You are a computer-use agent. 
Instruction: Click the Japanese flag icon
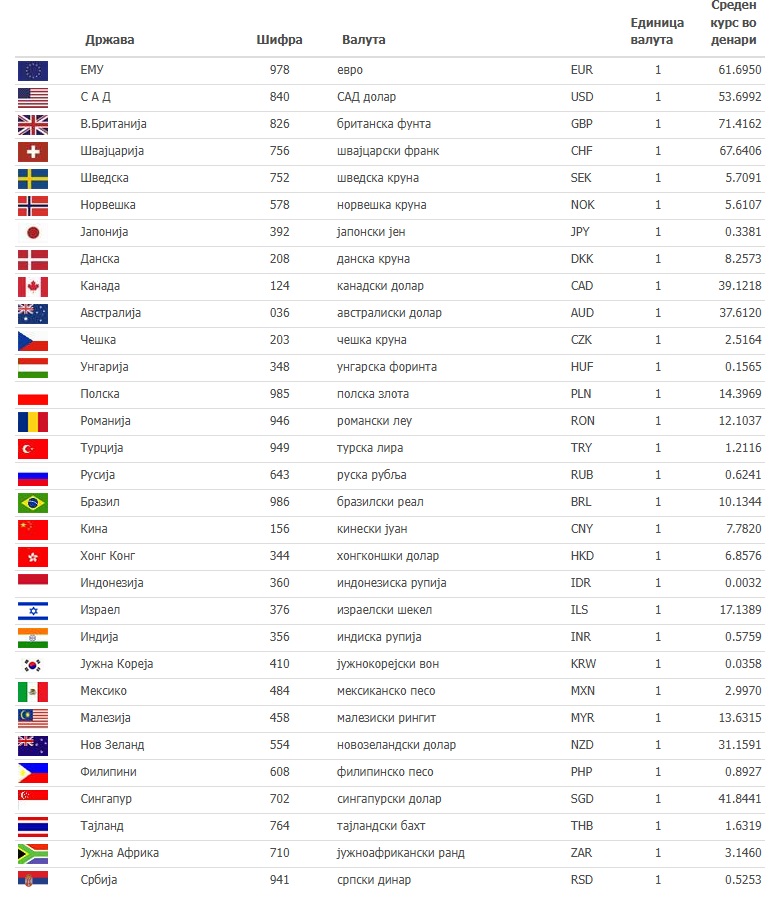pos(32,232)
